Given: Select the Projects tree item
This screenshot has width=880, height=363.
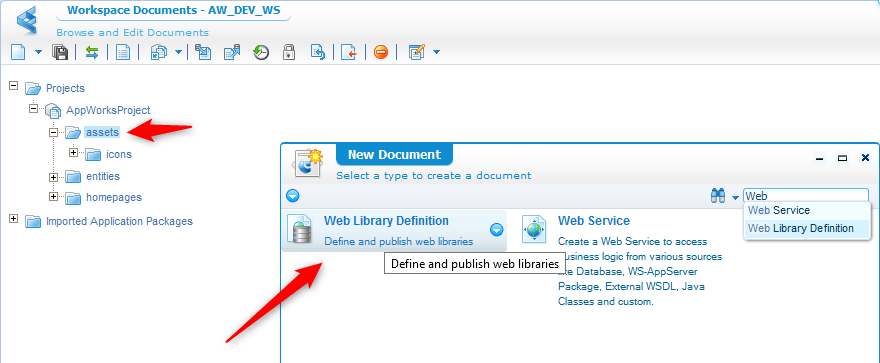Looking at the screenshot, I should pos(65,88).
